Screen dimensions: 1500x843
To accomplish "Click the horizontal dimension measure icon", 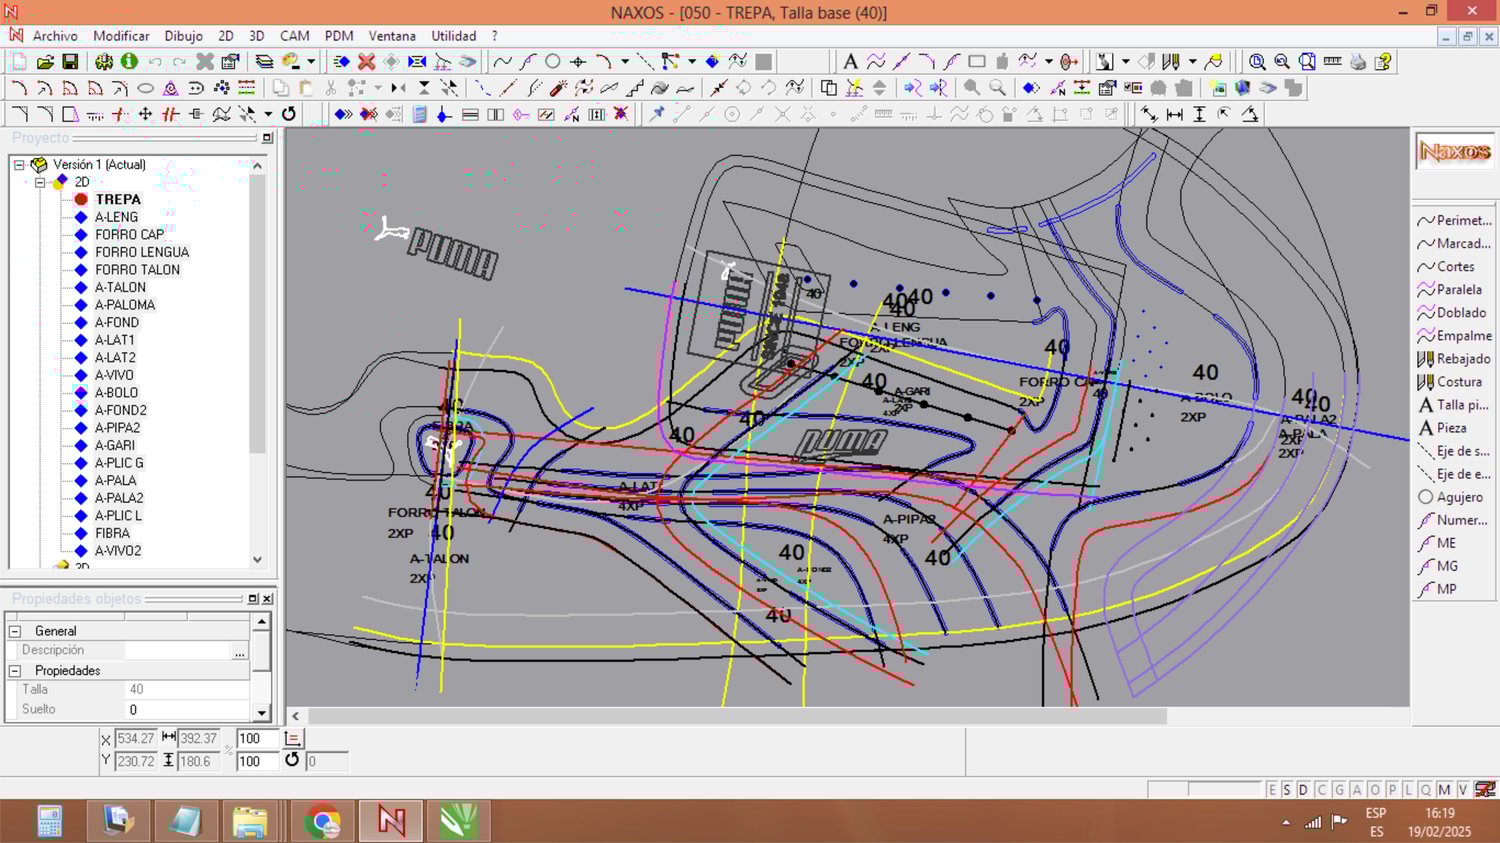I will [1174, 115].
